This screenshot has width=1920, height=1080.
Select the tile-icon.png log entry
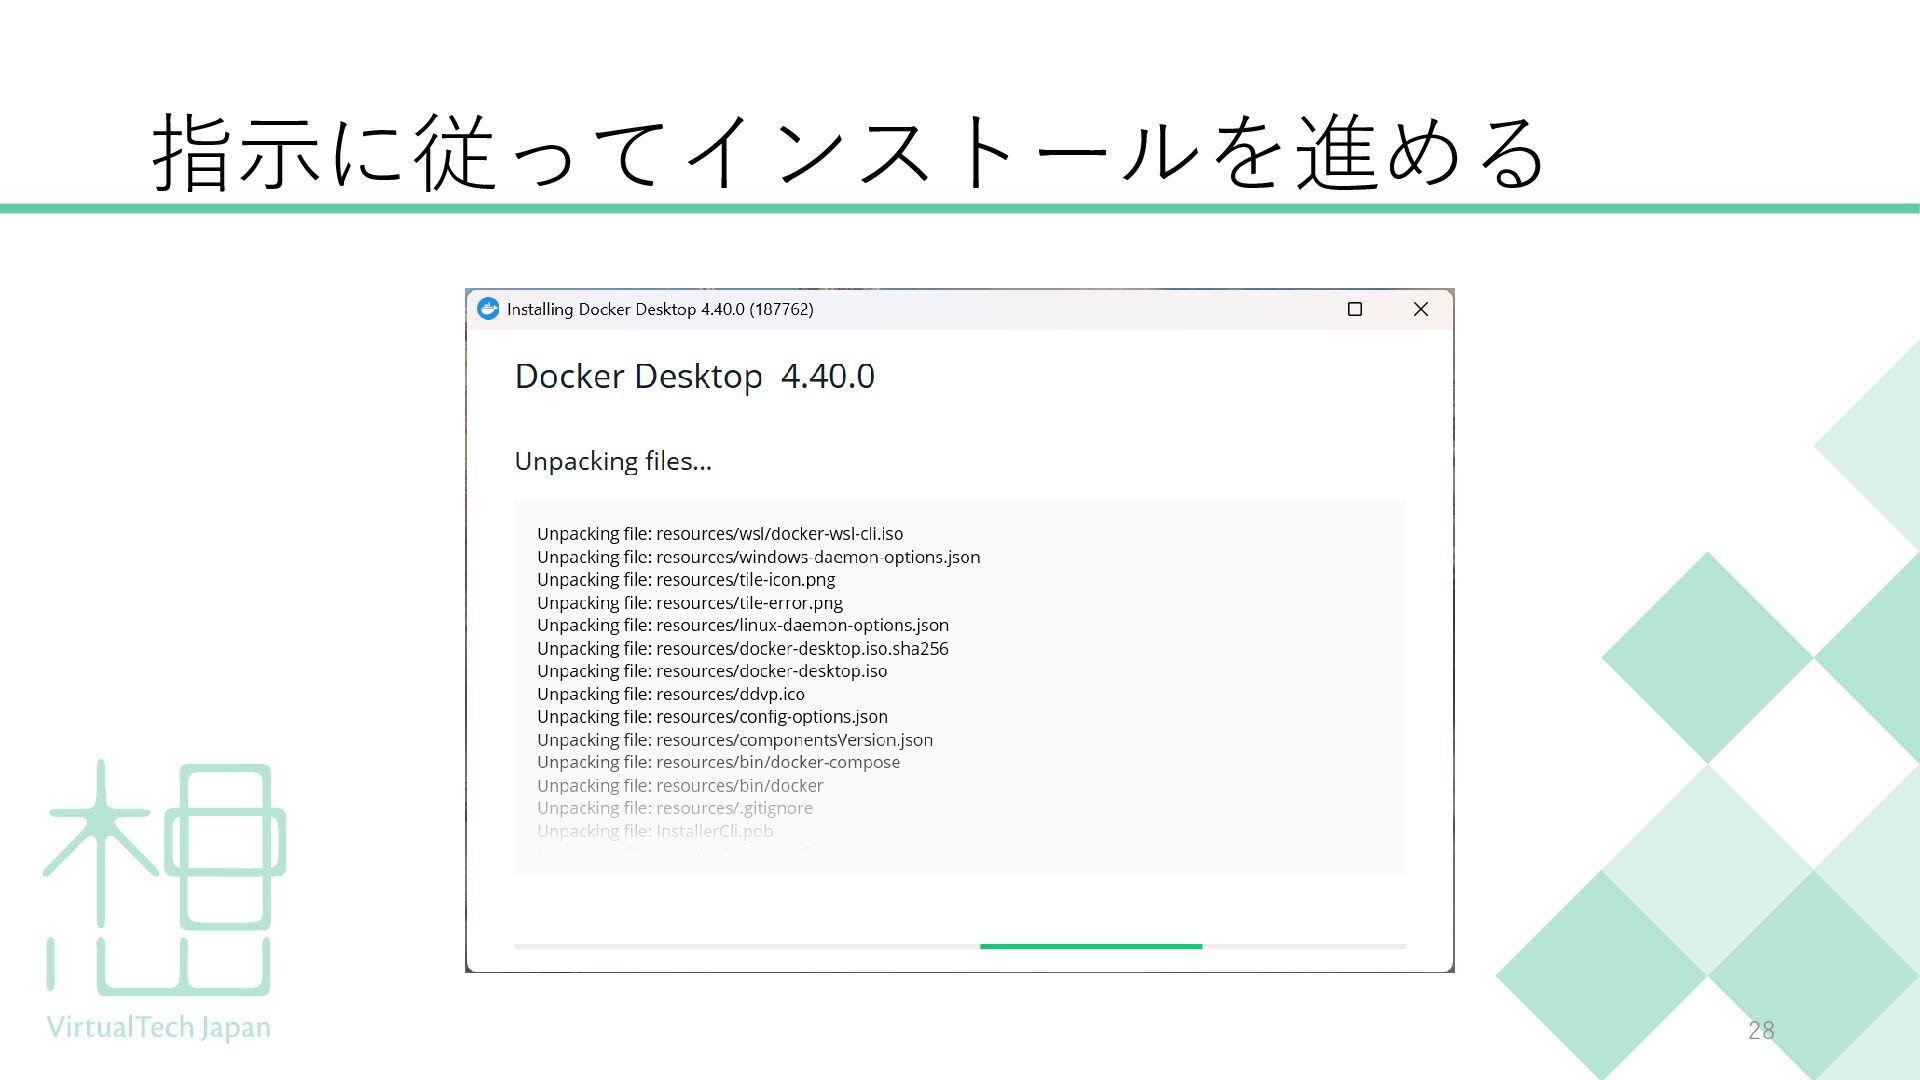click(686, 580)
